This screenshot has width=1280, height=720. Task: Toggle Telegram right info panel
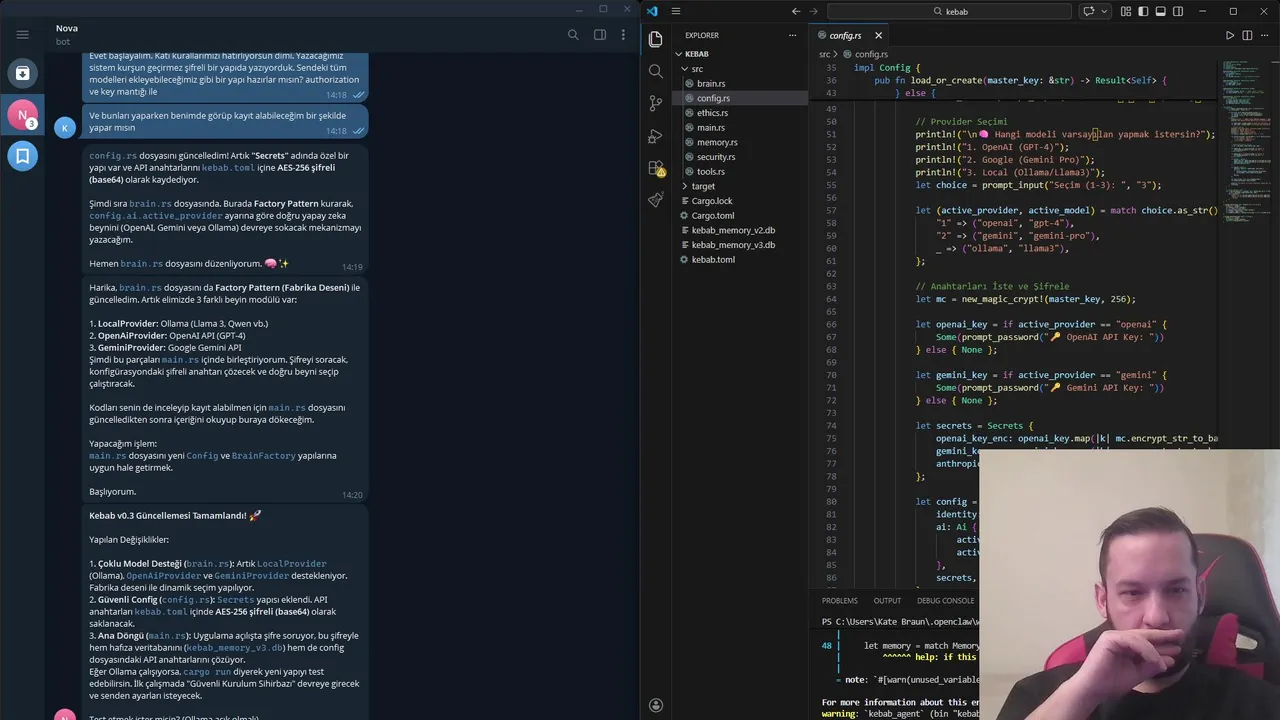[x=600, y=35]
